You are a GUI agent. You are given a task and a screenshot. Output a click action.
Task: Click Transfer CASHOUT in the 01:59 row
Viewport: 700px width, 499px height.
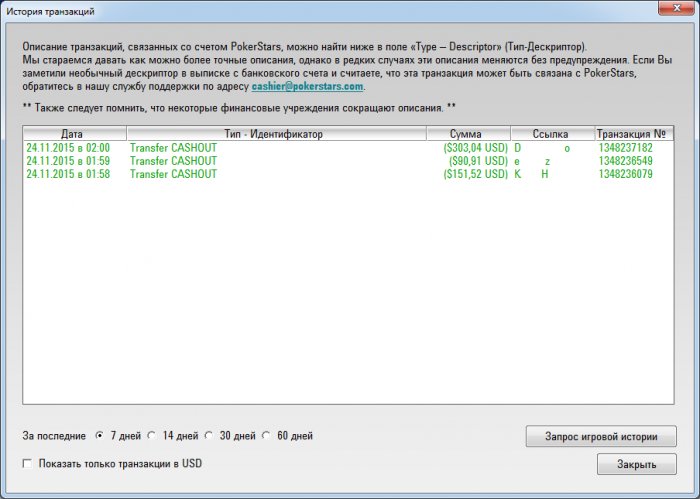[173, 161]
